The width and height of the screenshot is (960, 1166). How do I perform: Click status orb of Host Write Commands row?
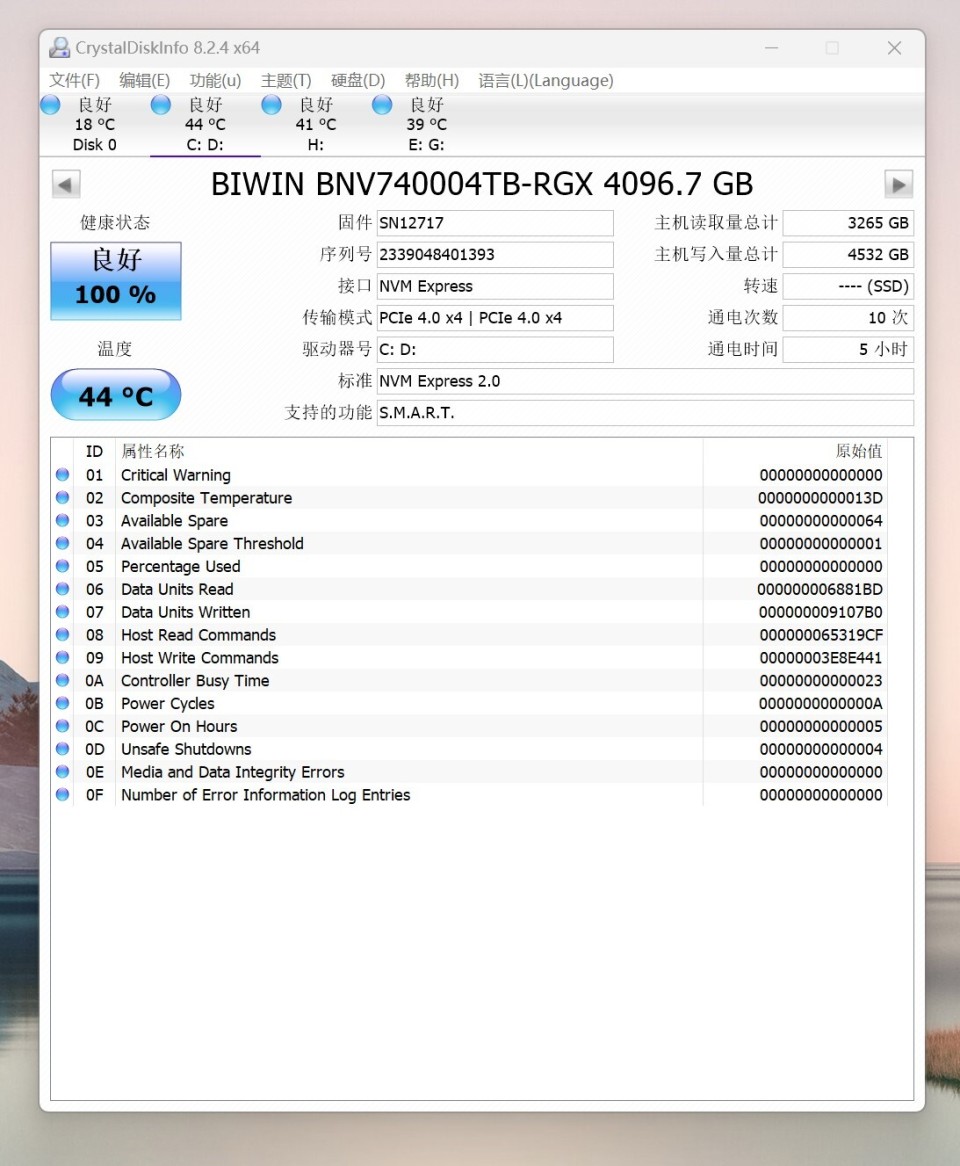click(x=62, y=657)
